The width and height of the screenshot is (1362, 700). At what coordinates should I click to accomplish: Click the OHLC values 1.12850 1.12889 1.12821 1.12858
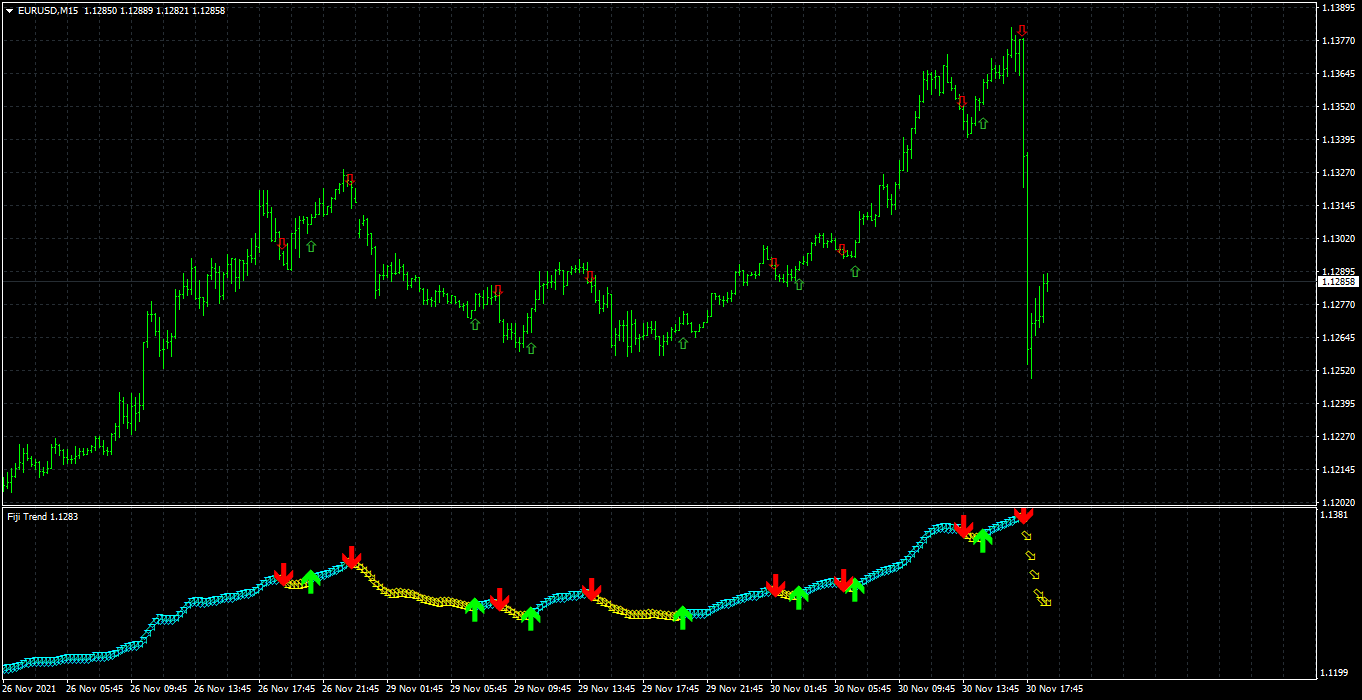coord(154,10)
